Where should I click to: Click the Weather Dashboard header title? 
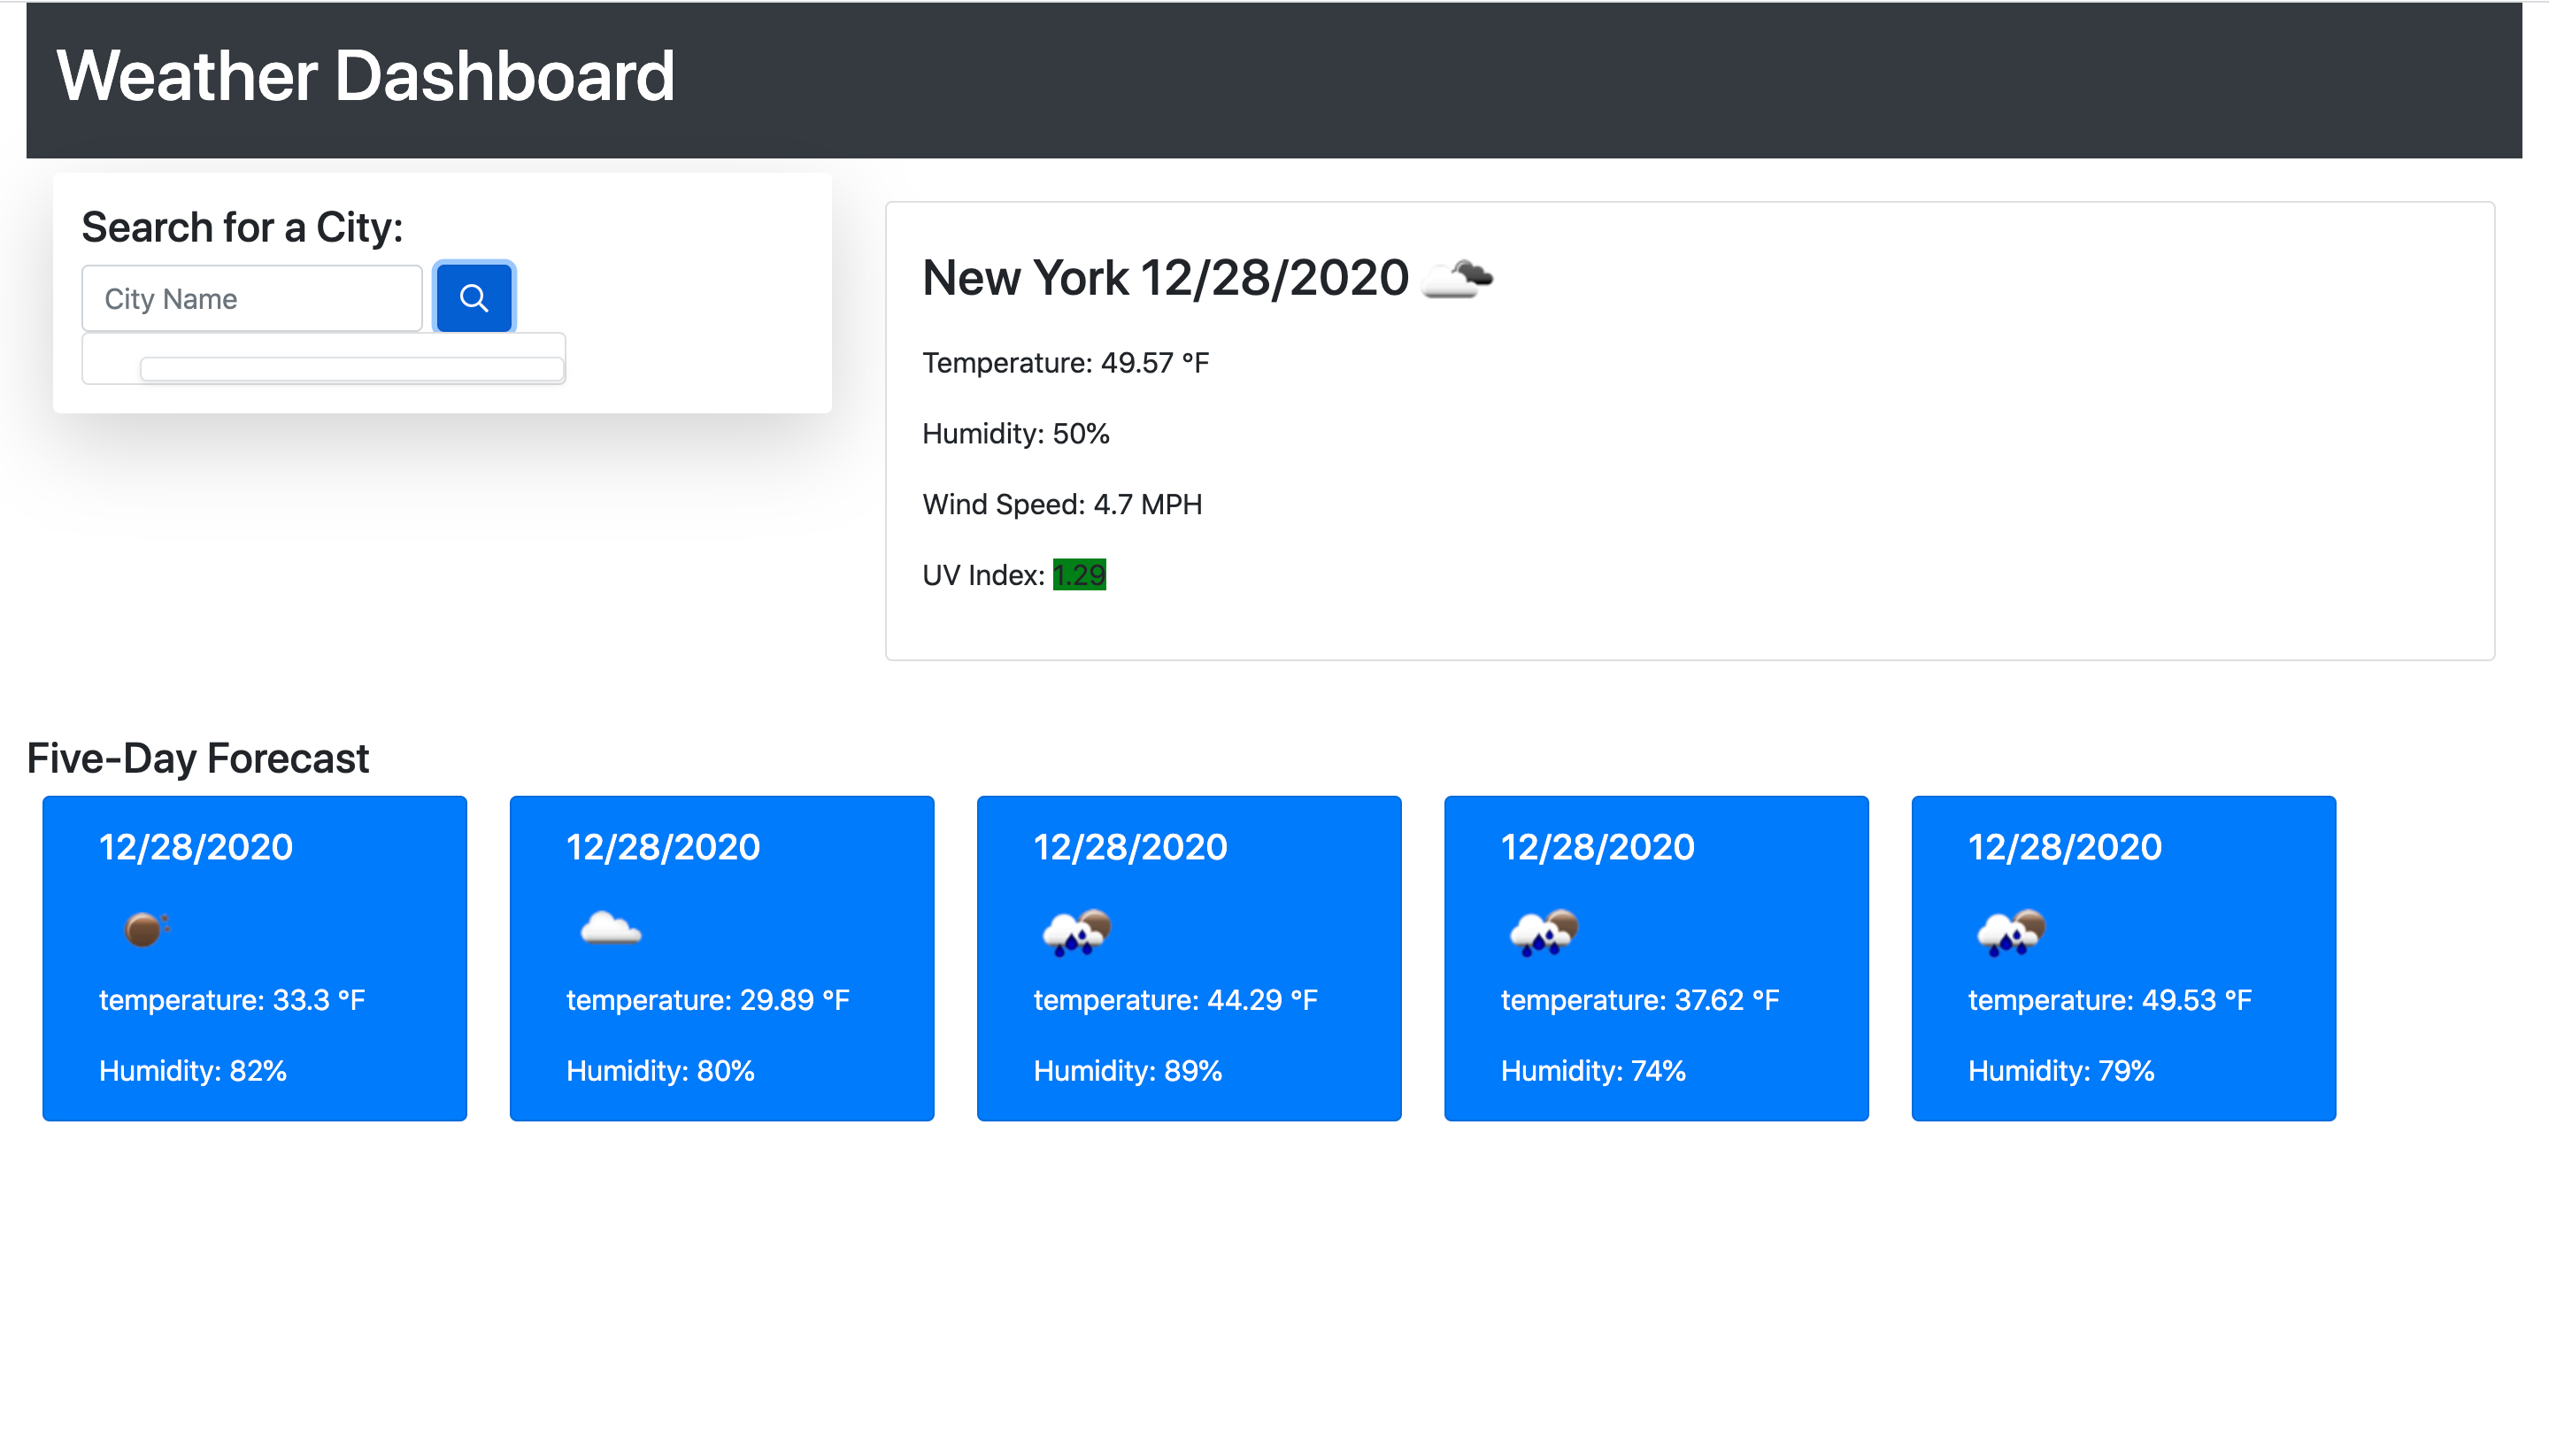pos(366,75)
